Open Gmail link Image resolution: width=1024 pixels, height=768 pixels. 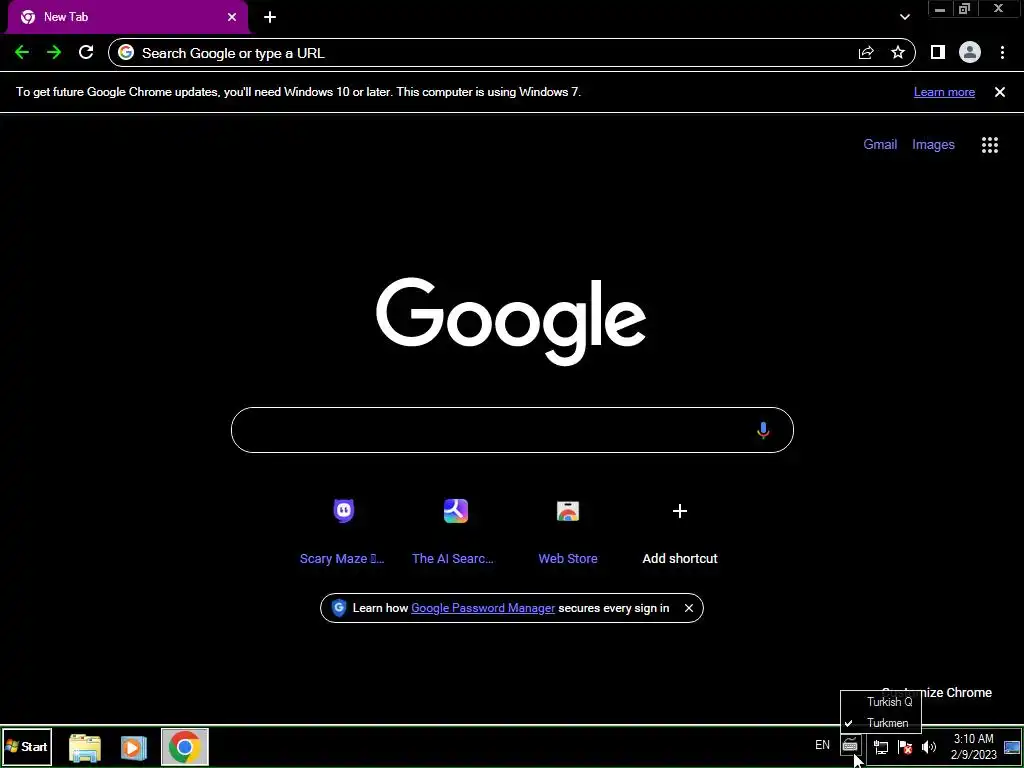point(880,144)
